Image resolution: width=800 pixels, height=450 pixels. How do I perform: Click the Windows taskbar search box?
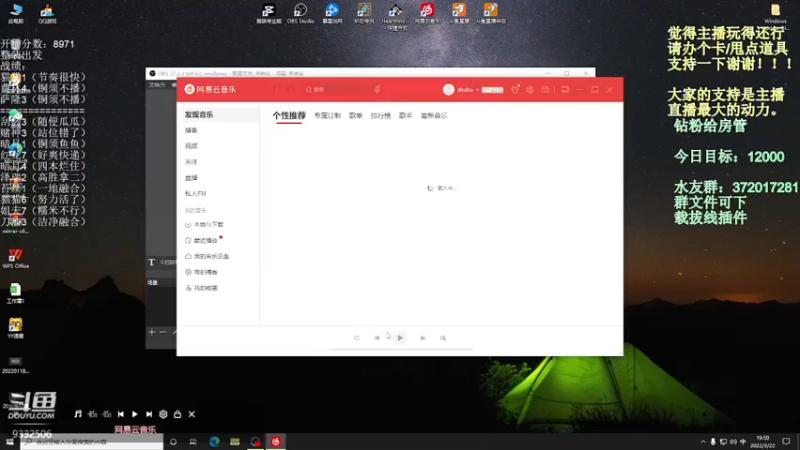(91, 442)
